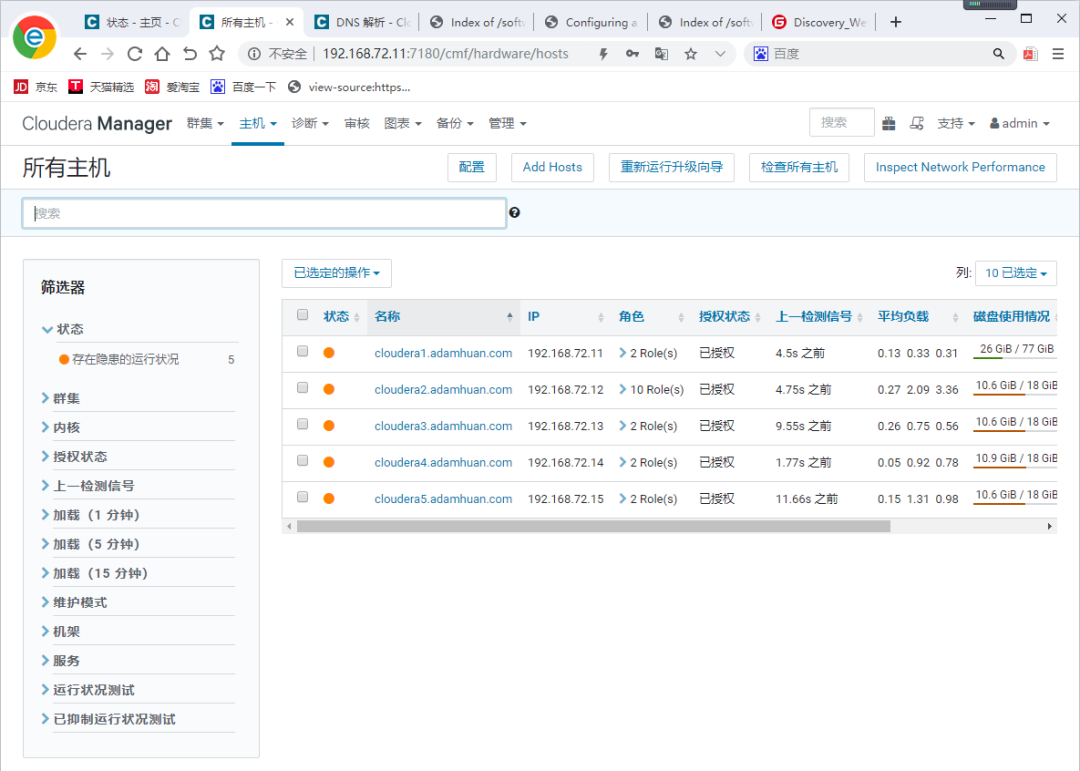Open the 10 已选定 columns dropdown
The height and width of the screenshot is (771, 1080).
pos(1016,273)
